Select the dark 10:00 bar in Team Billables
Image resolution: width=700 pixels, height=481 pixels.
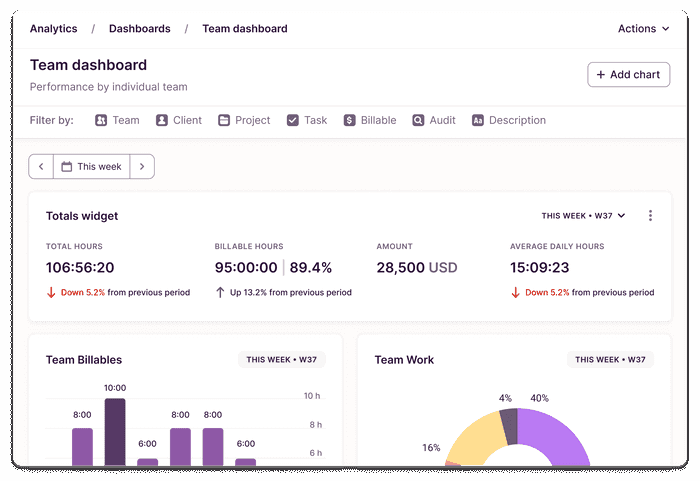coord(115,432)
